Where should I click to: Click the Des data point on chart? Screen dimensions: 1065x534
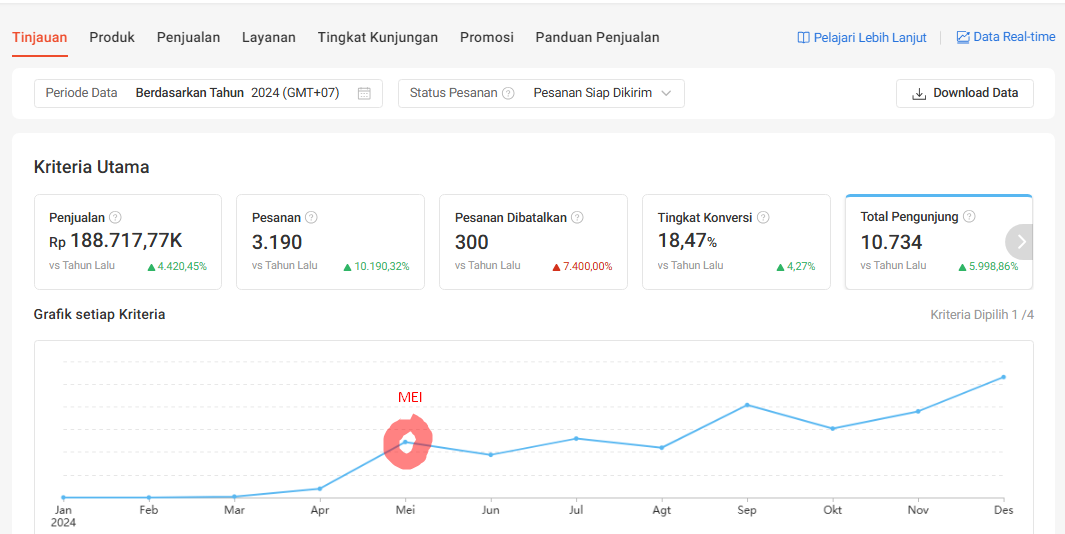coord(1003,377)
